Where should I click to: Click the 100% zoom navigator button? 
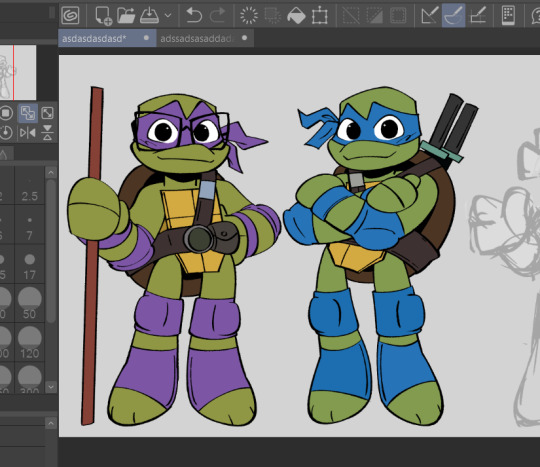6,113
